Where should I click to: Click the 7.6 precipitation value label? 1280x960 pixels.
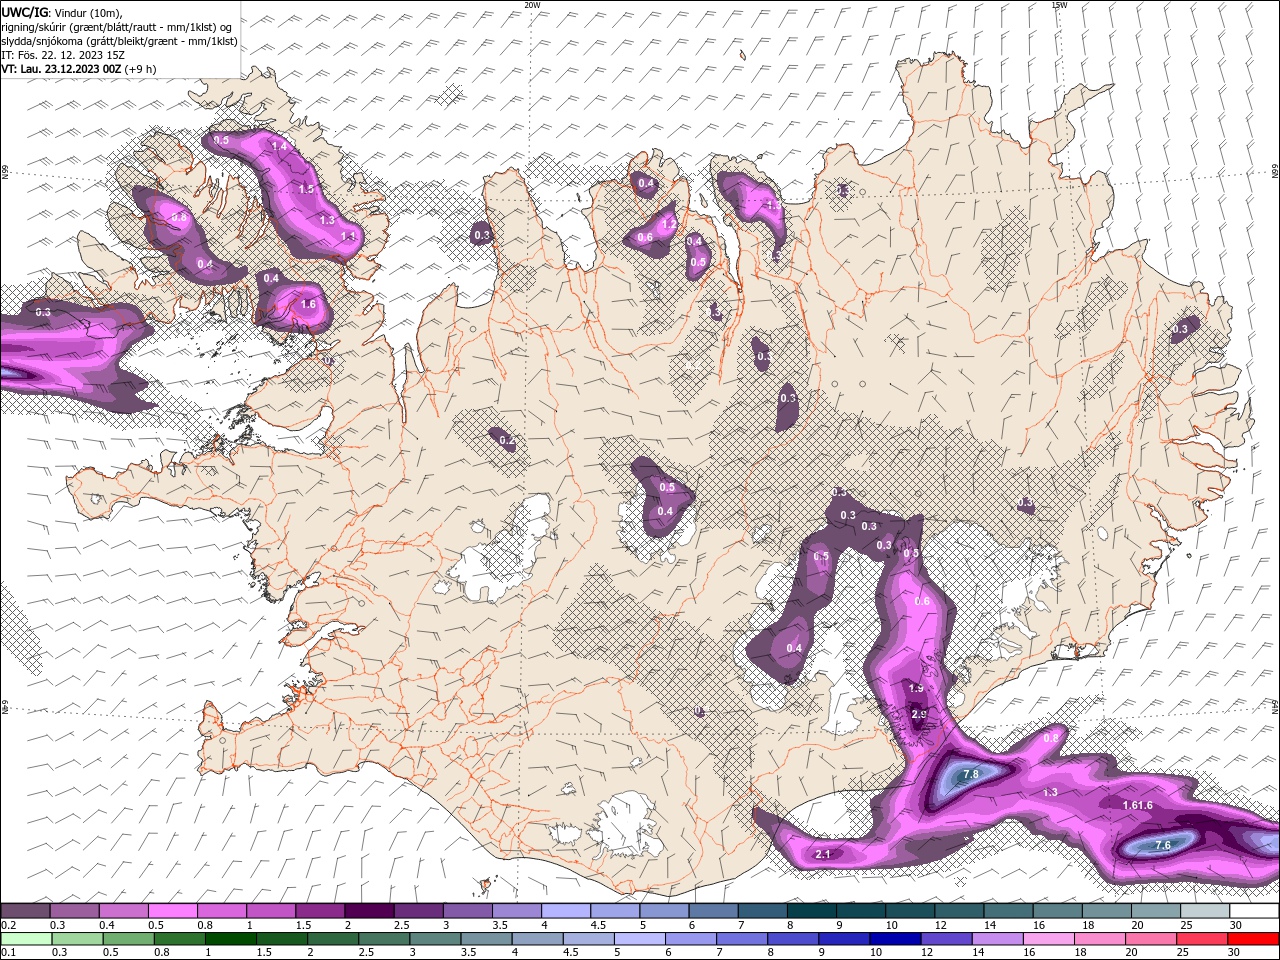[x=1163, y=845]
